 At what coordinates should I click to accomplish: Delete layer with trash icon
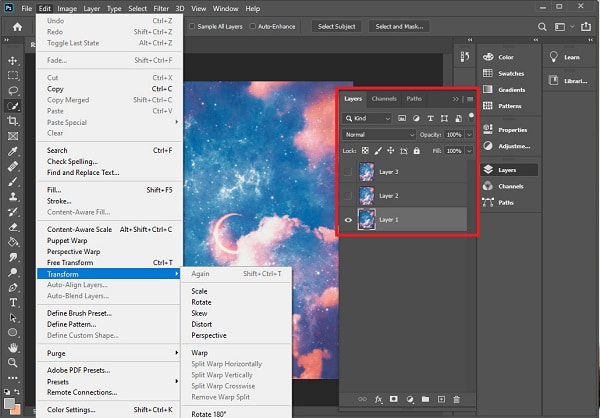tap(456, 399)
